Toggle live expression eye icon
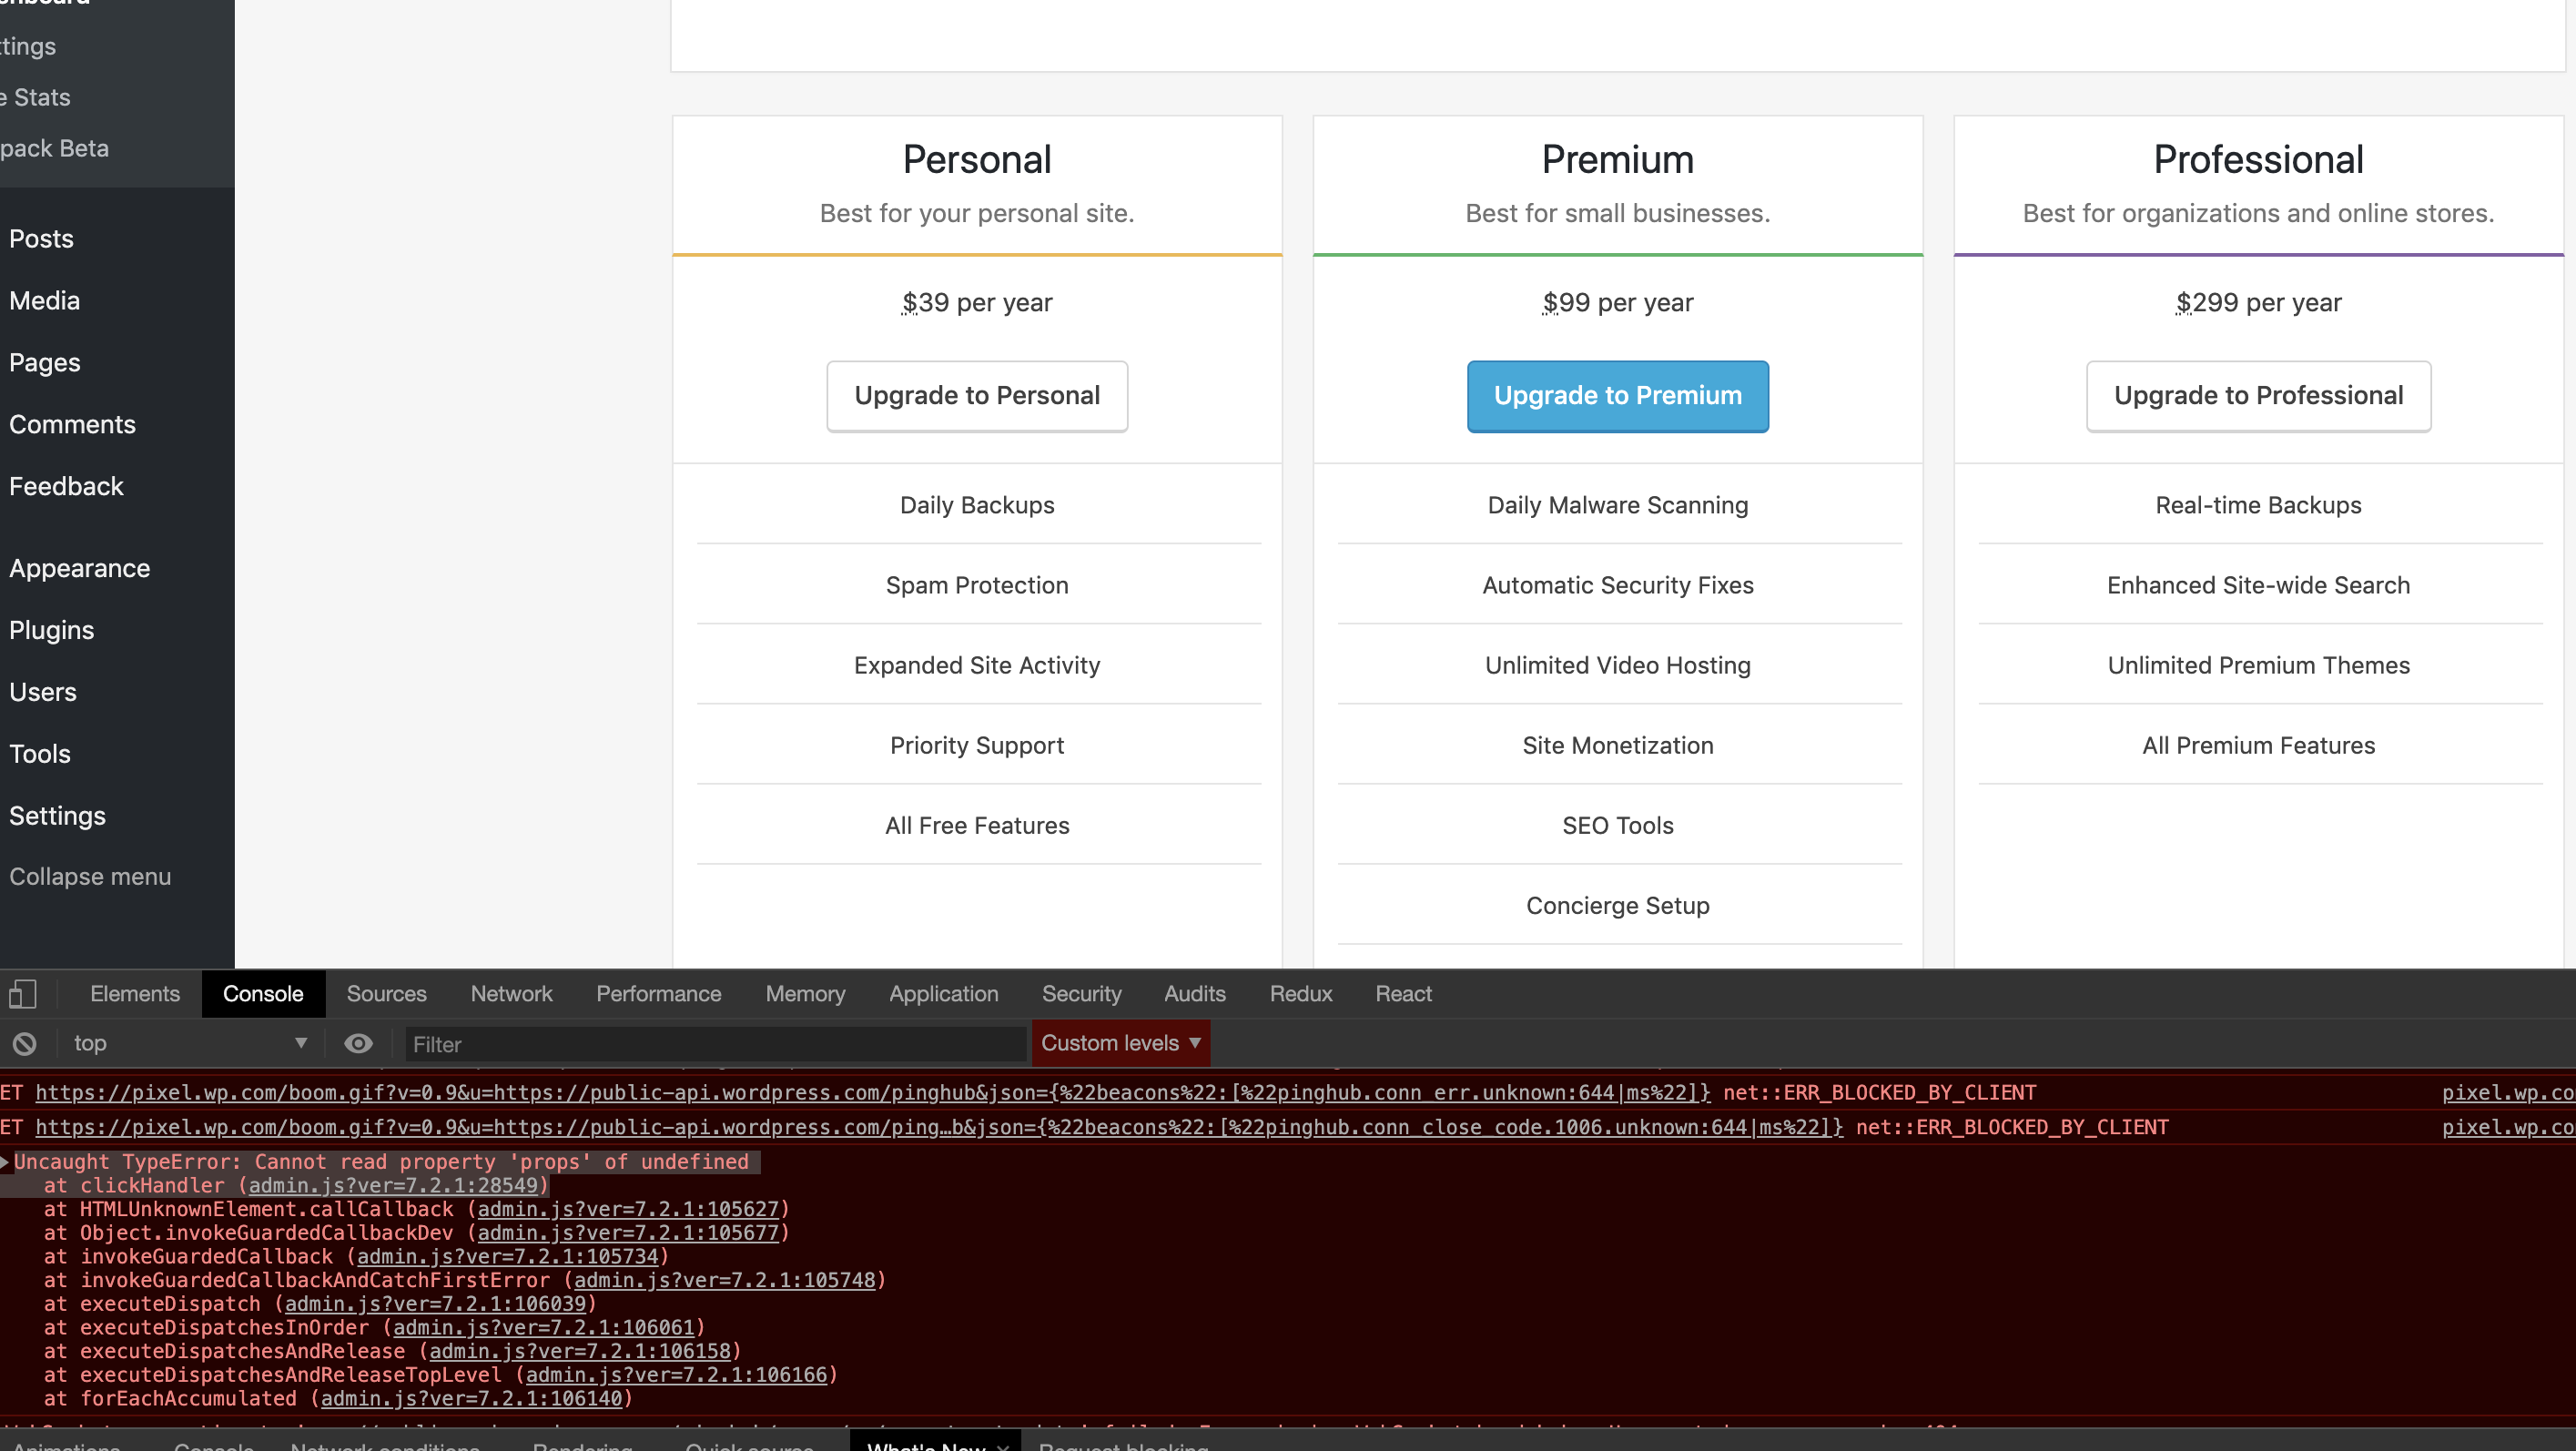This screenshot has height=1451, width=2576. (x=358, y=1043)
